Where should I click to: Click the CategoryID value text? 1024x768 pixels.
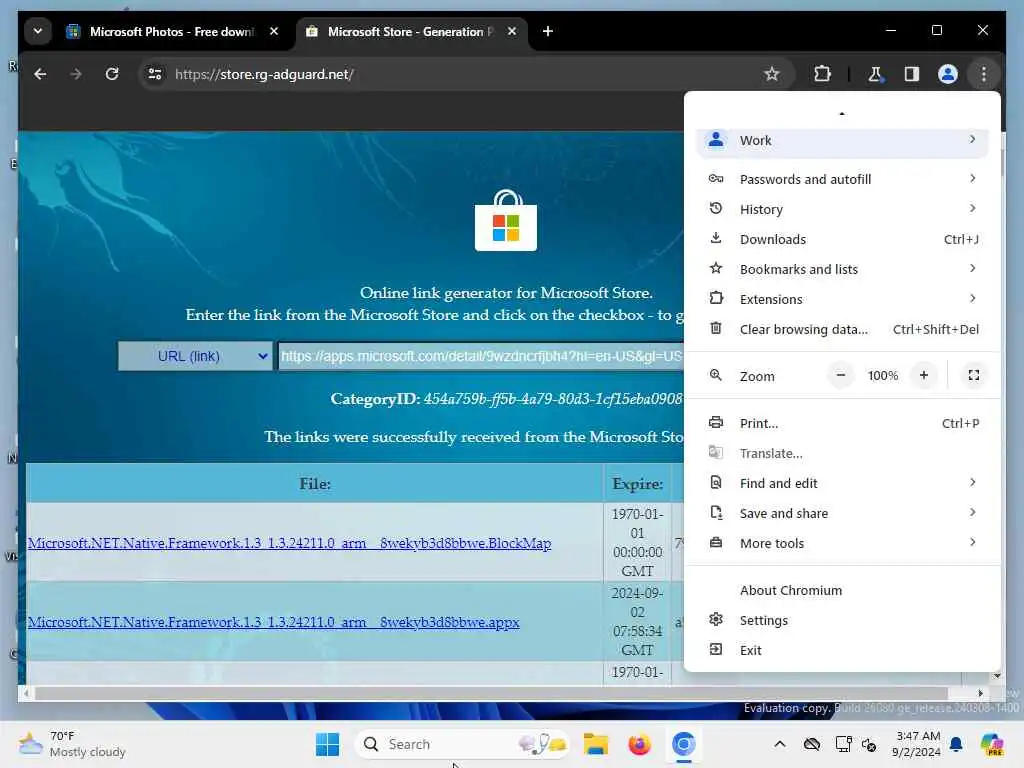pyautogui.click(x=553, y=399)
